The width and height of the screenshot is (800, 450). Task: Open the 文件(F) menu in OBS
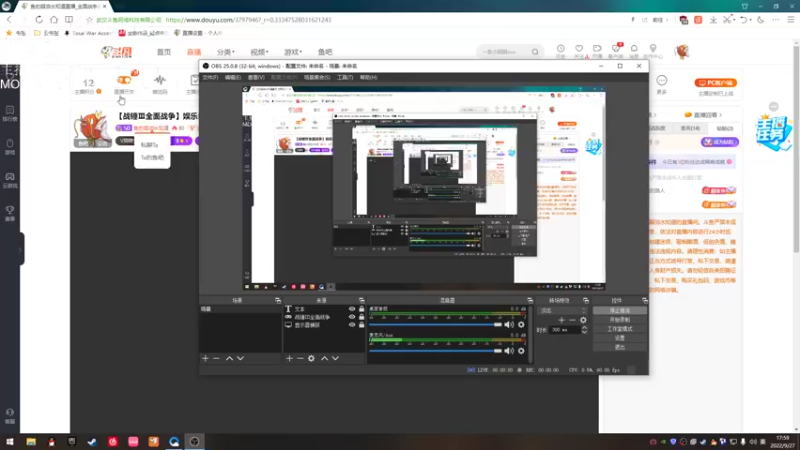210,78
